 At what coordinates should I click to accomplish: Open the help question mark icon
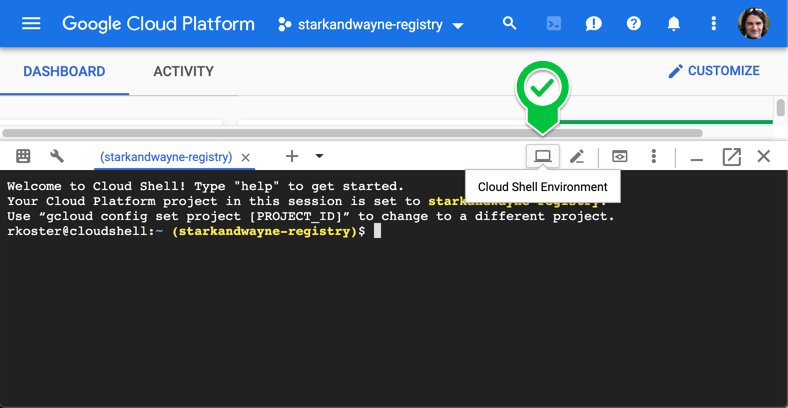[634, 23]
